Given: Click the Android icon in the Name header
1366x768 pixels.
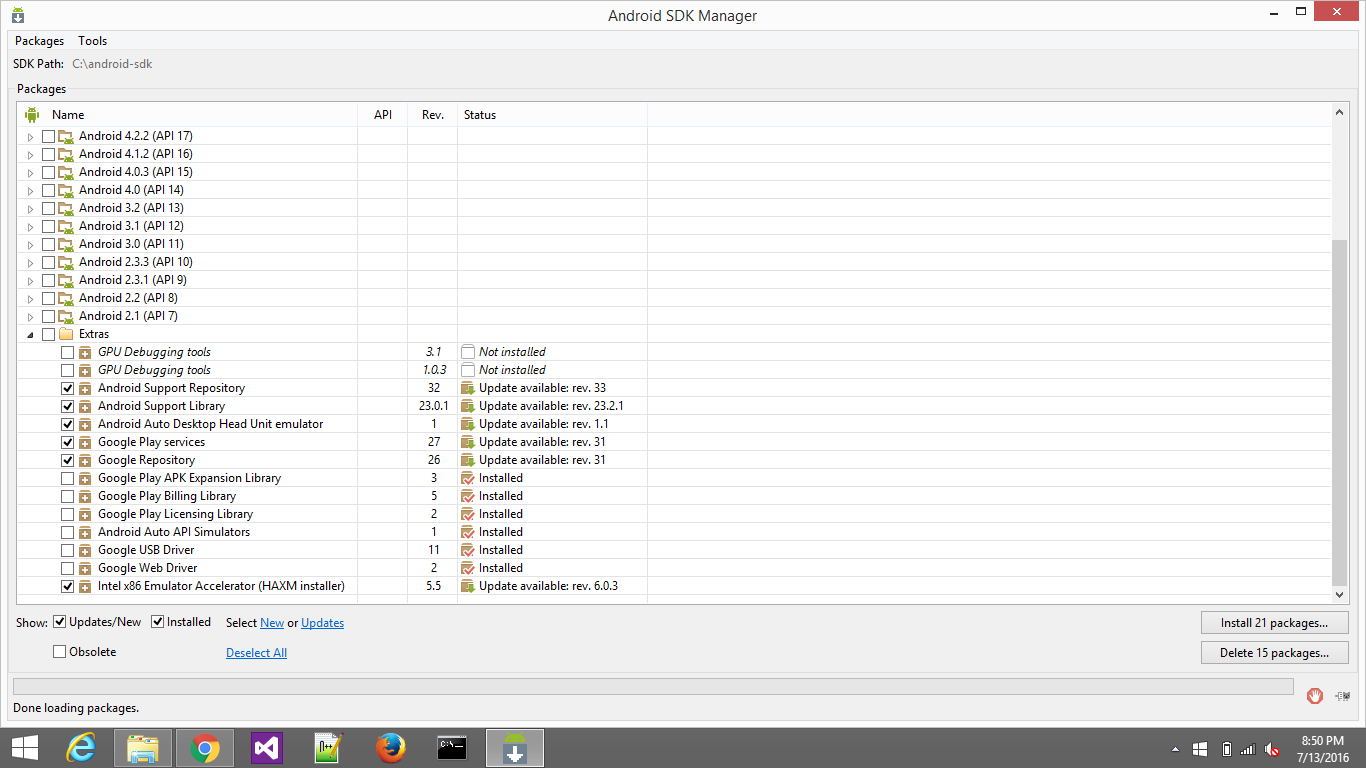Looking at the screenshot, I should 32,115.
